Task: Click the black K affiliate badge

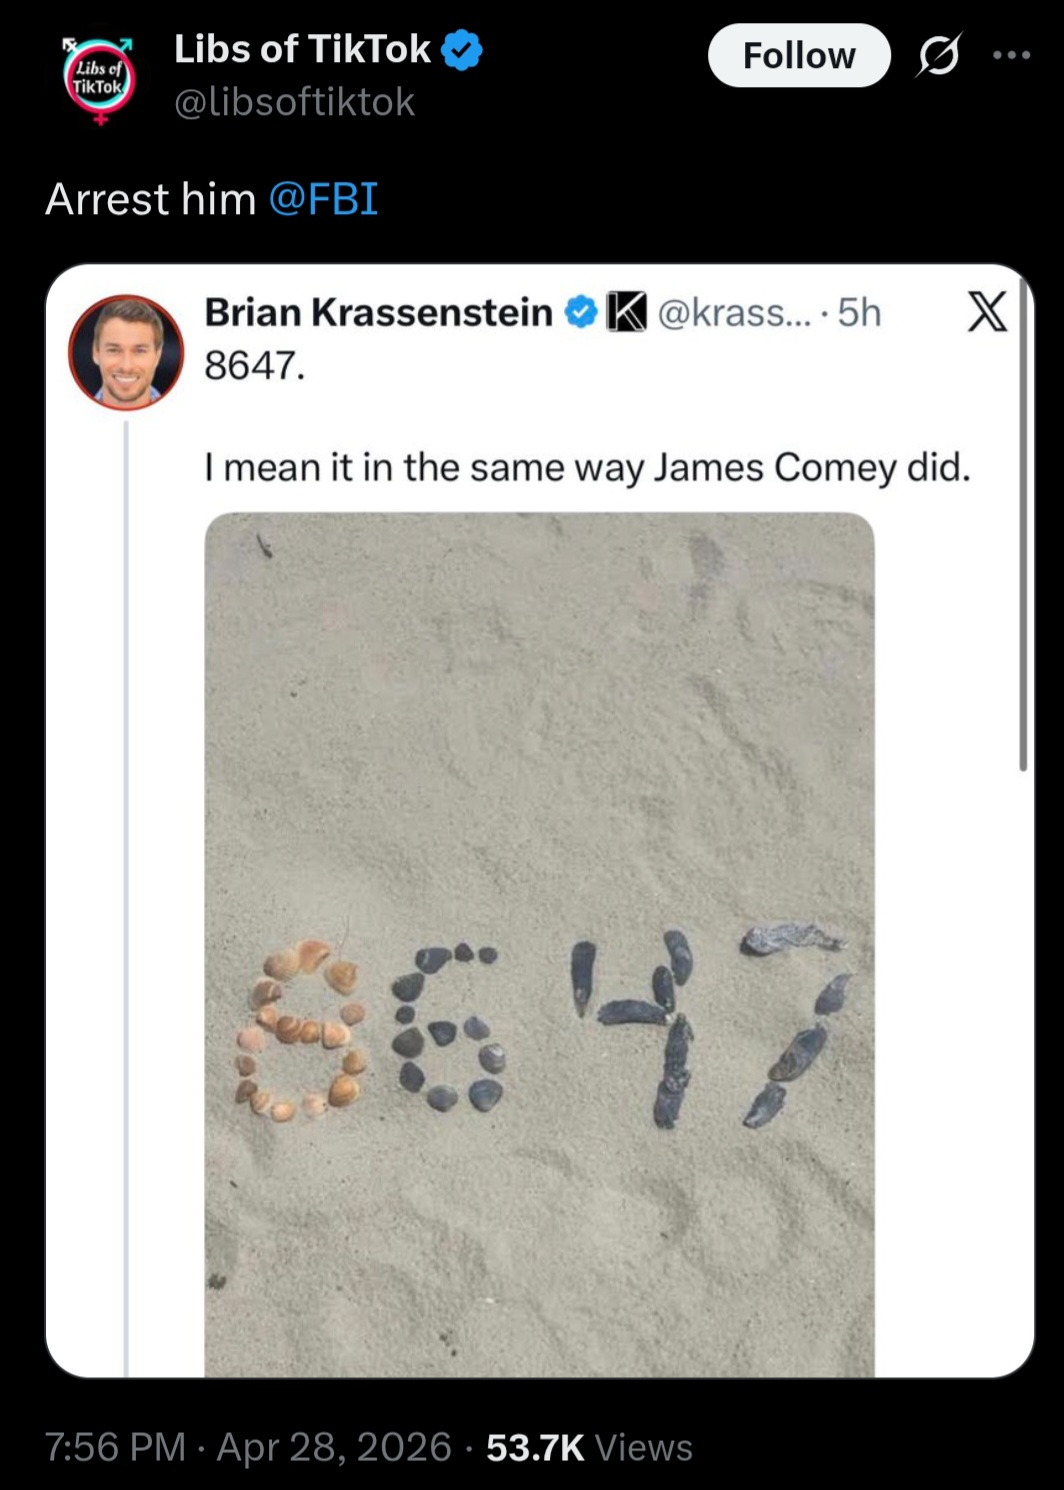Action: point(627,313)
